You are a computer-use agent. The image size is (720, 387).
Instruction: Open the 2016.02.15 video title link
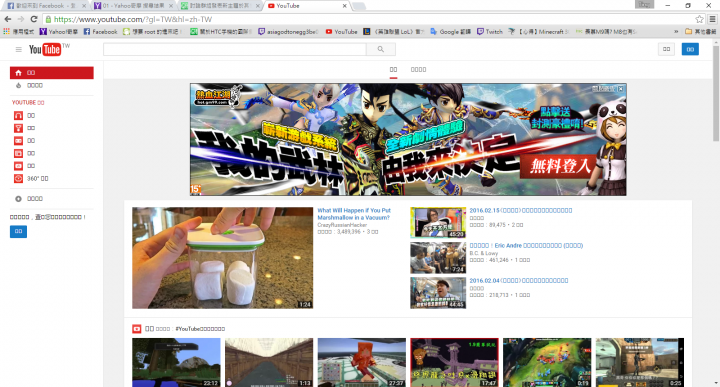521,210
